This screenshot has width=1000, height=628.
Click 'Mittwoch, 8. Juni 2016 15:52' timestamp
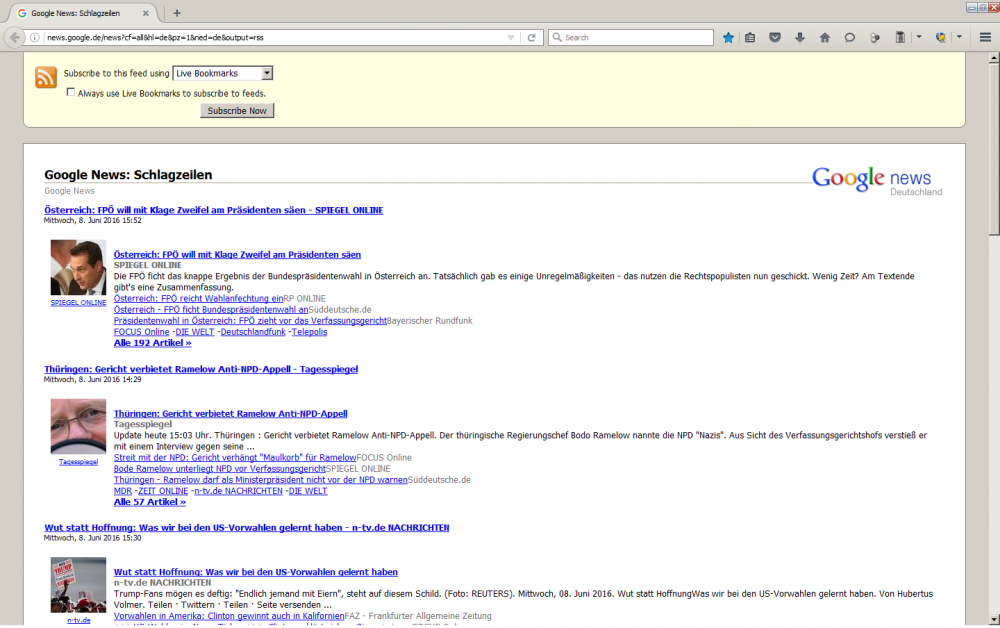click(92, 221)
